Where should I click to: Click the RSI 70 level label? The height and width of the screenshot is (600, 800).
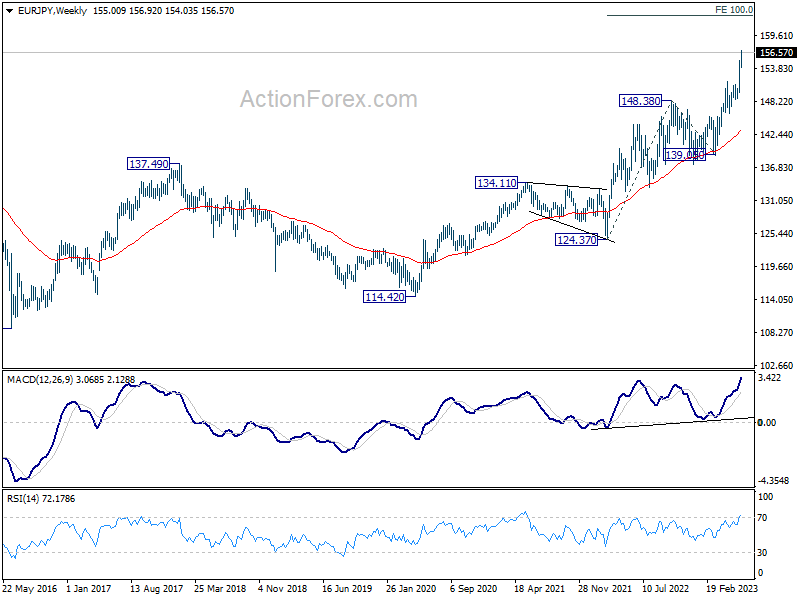coord(762,518)
